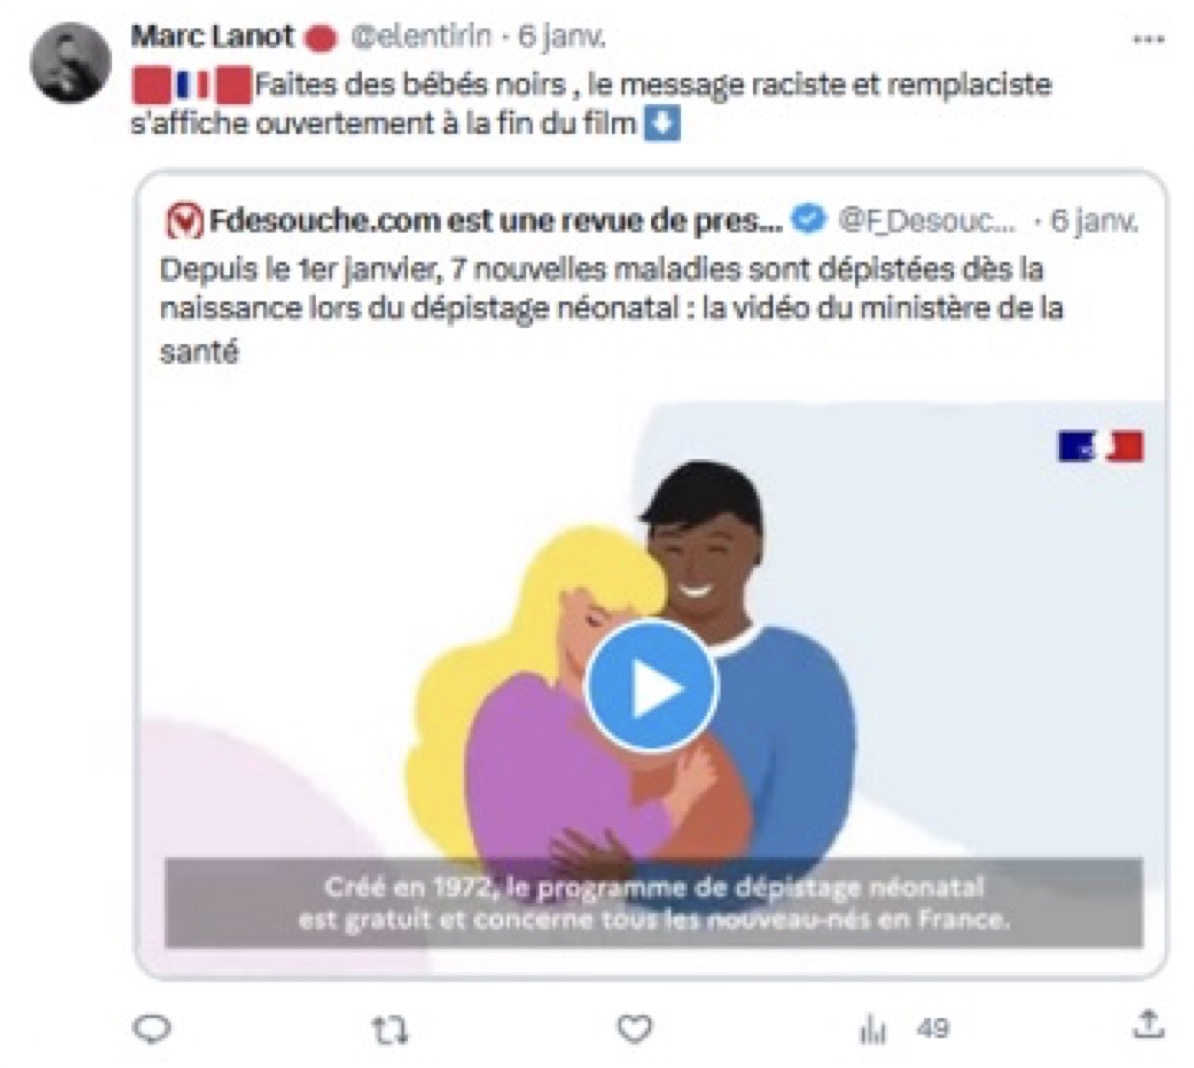Open quoted tweet text about dépistage néonatal
The height and width of the screenshot is (1068, 1194).
pyautogui.click(x=611, y=310)
